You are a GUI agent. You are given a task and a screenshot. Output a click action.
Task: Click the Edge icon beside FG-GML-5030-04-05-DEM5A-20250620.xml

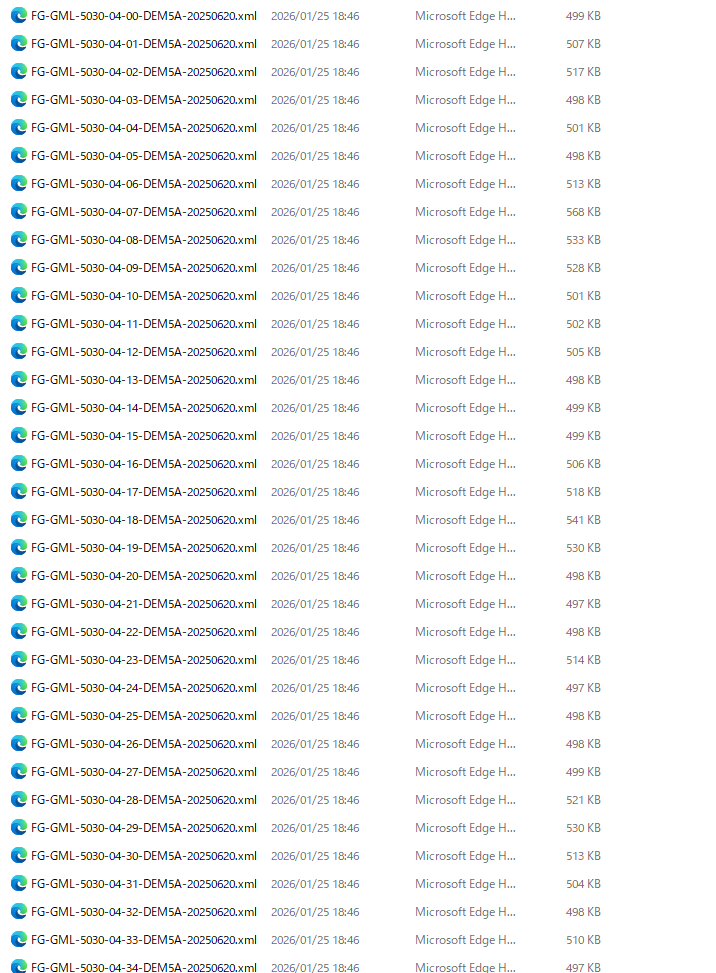click(19, 156)
